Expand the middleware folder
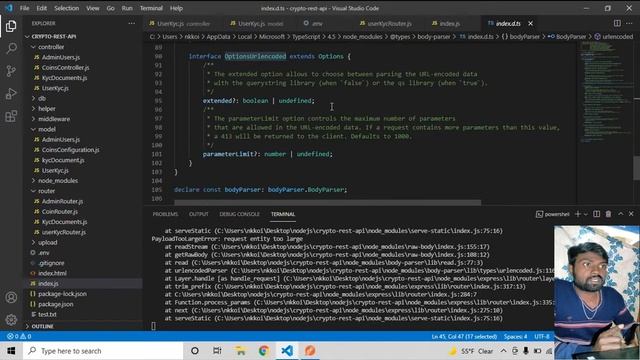 pyautogui.click(x=54, y=119)
